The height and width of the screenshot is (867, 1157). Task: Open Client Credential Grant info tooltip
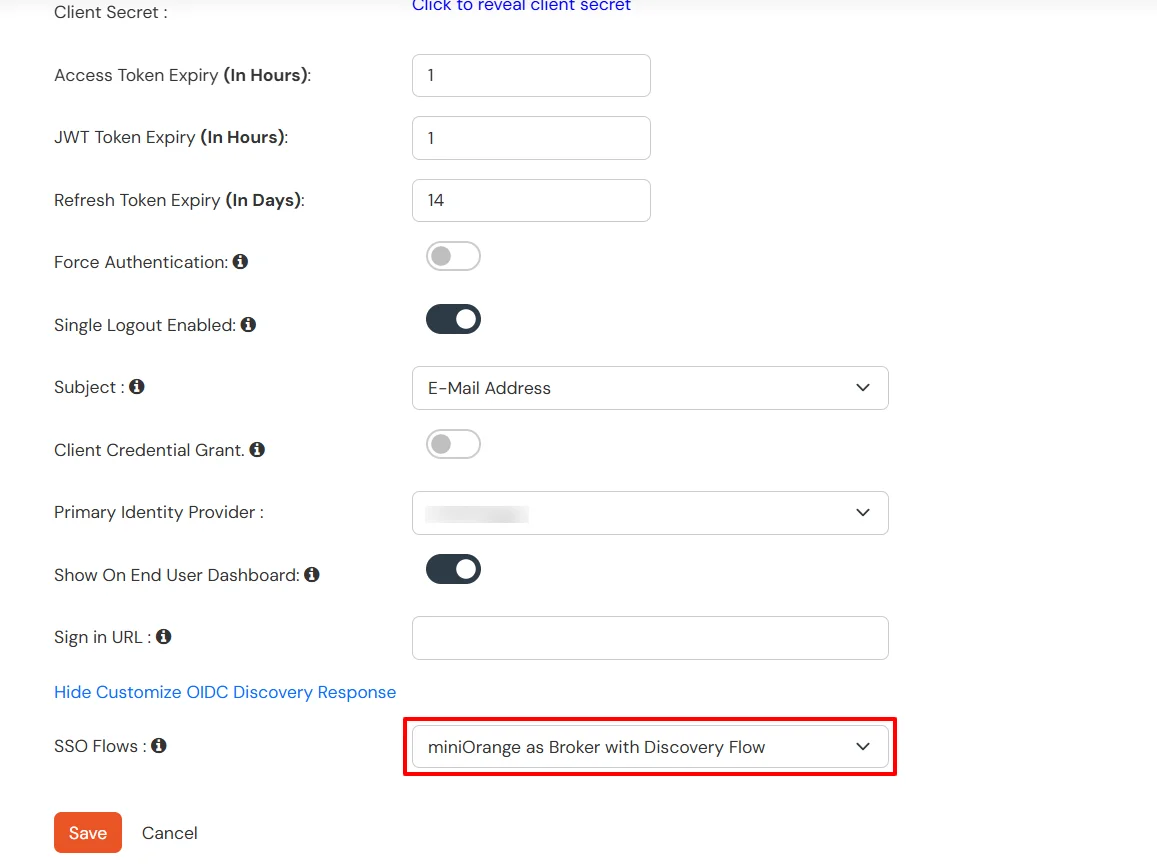257,449
